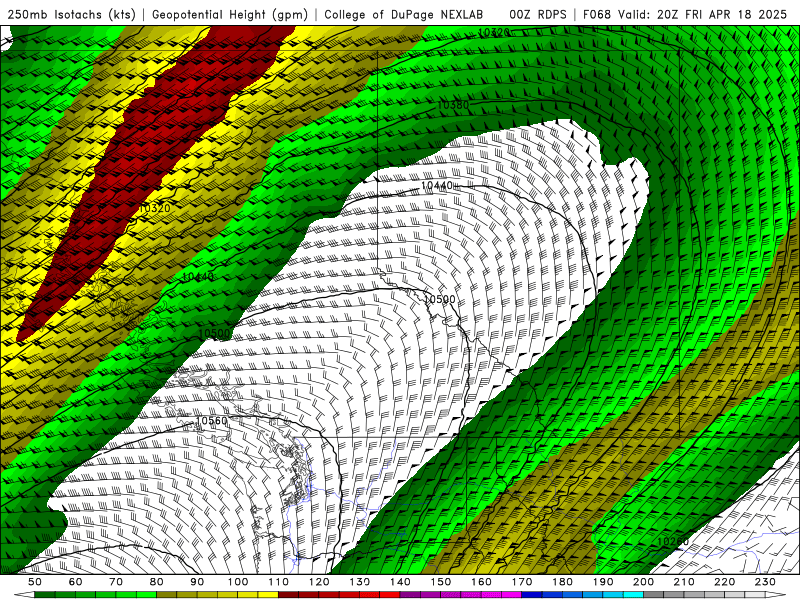Click the 10560 height contour label
The height and width of the screenshot is (600, 800).
(x=211, y=421)
